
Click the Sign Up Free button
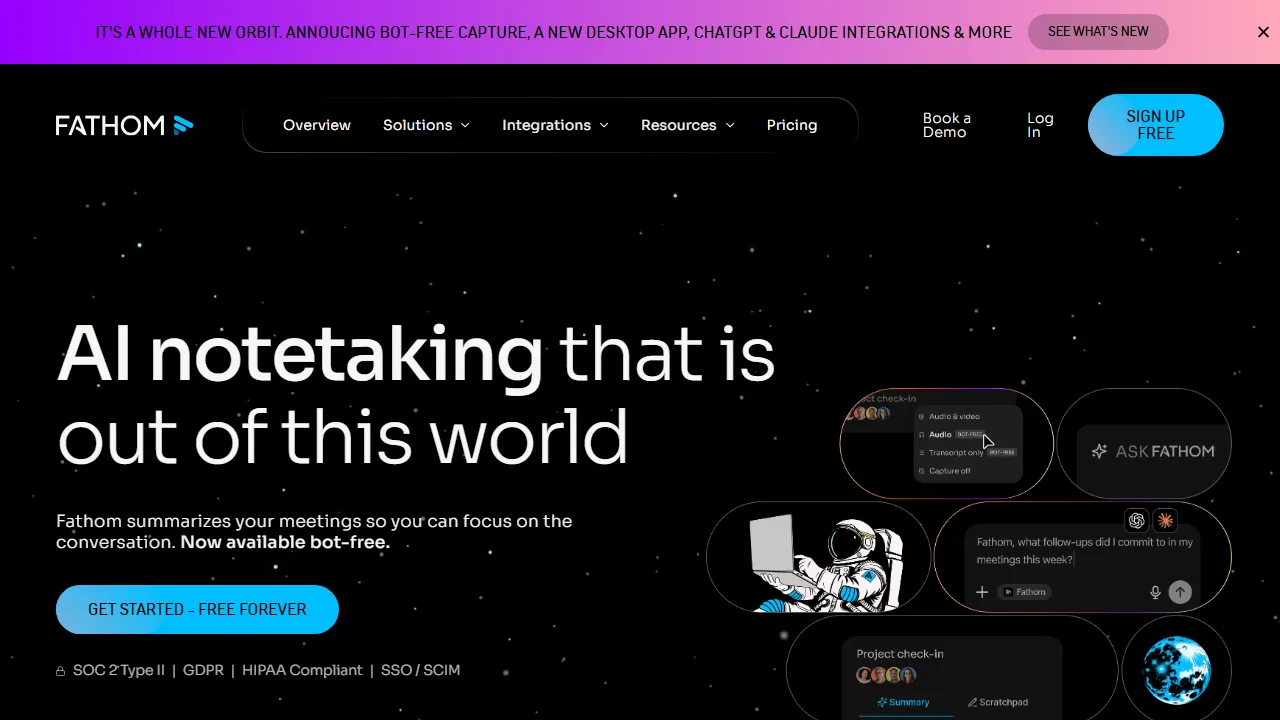1156,125
